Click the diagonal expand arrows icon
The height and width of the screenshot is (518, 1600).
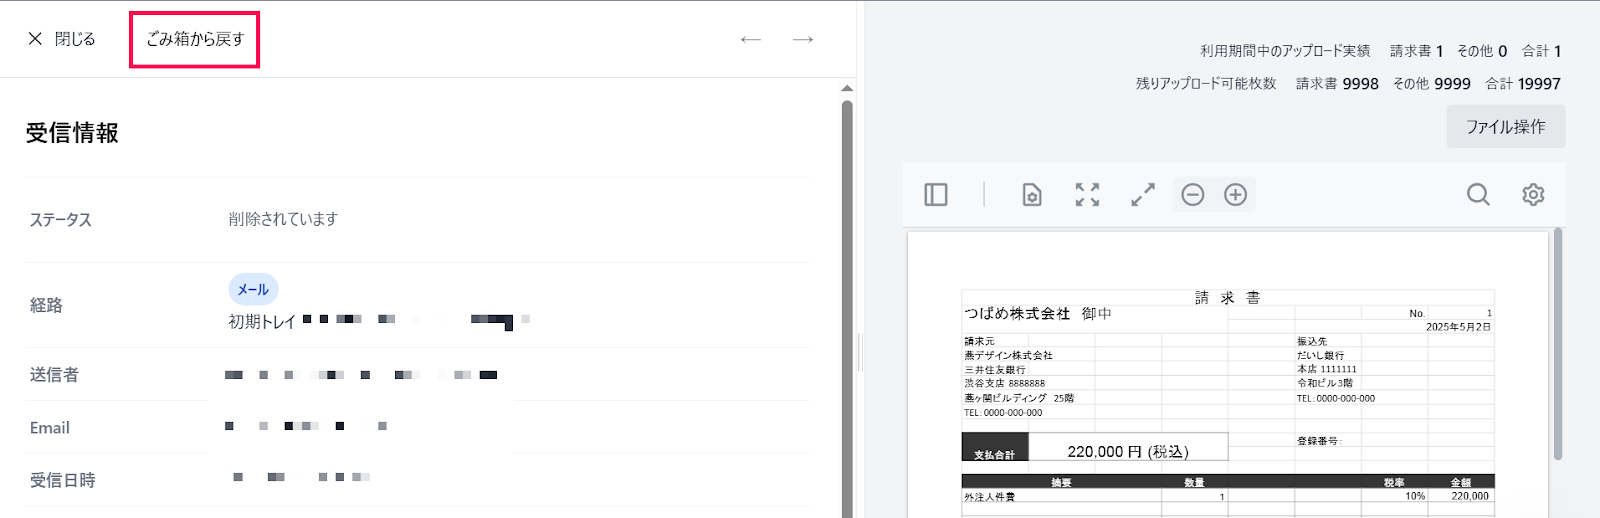(1143, 195)
